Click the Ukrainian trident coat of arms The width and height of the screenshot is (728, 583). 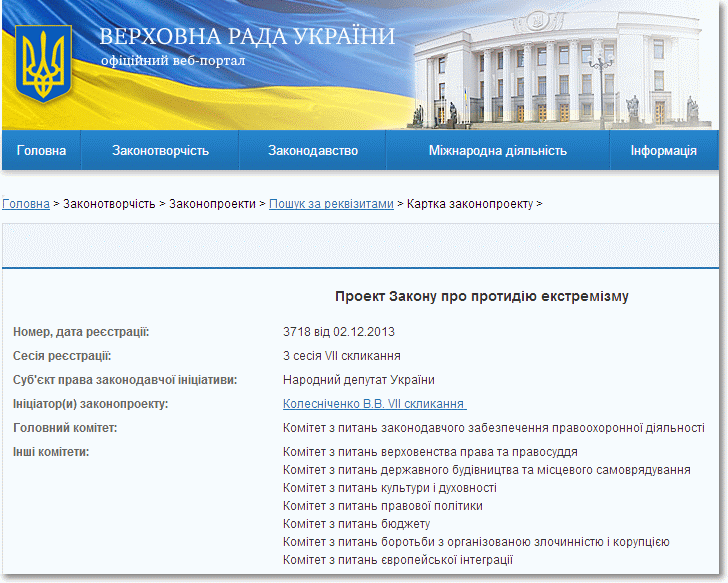tap(43, 64)
